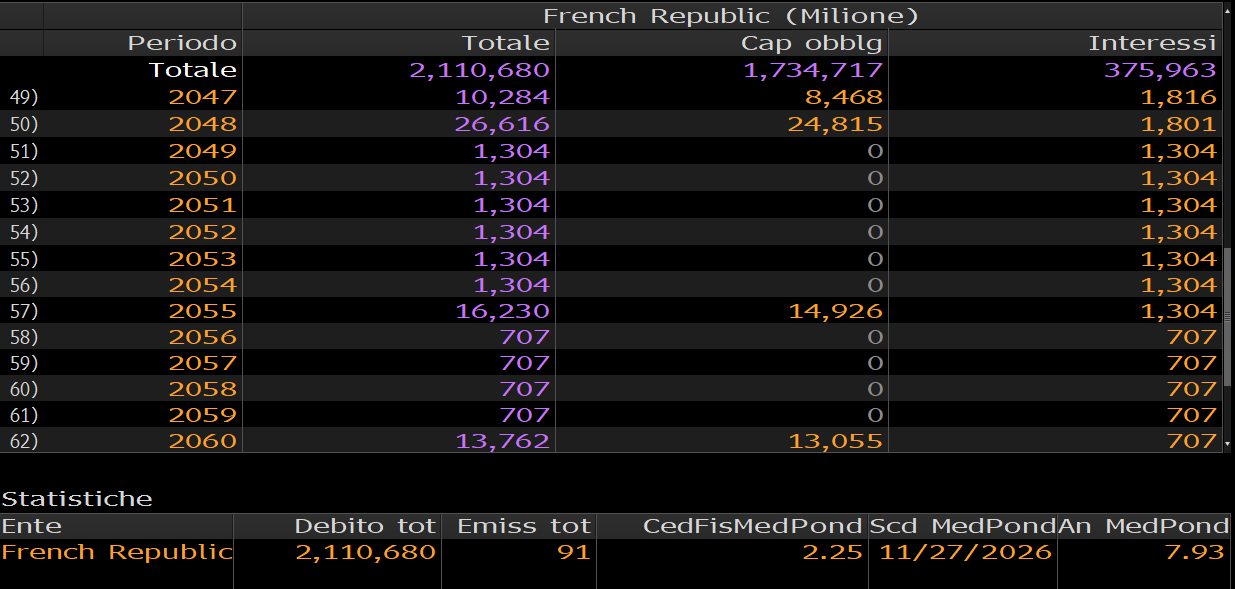The image size is (1235, 589).
Task: Click the Cap obblg total 1,734,717
Action: (x=813, y=70)
